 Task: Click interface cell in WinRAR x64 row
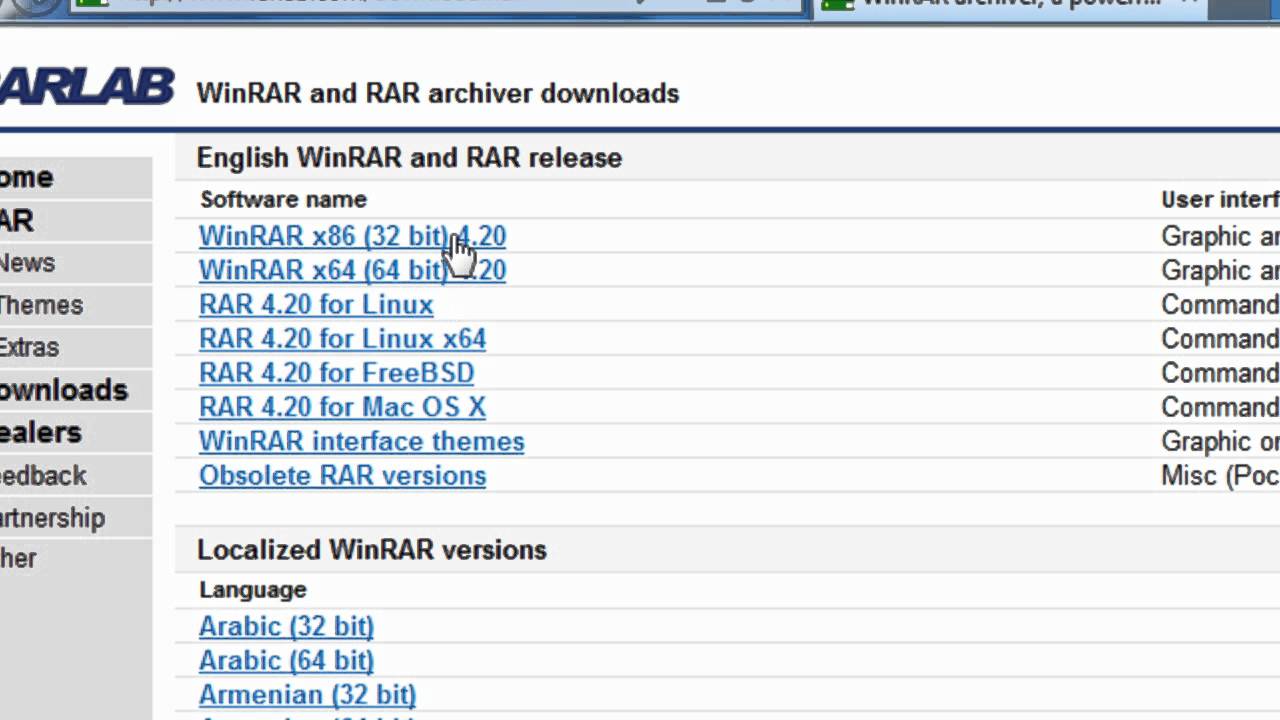(1220, 270)
